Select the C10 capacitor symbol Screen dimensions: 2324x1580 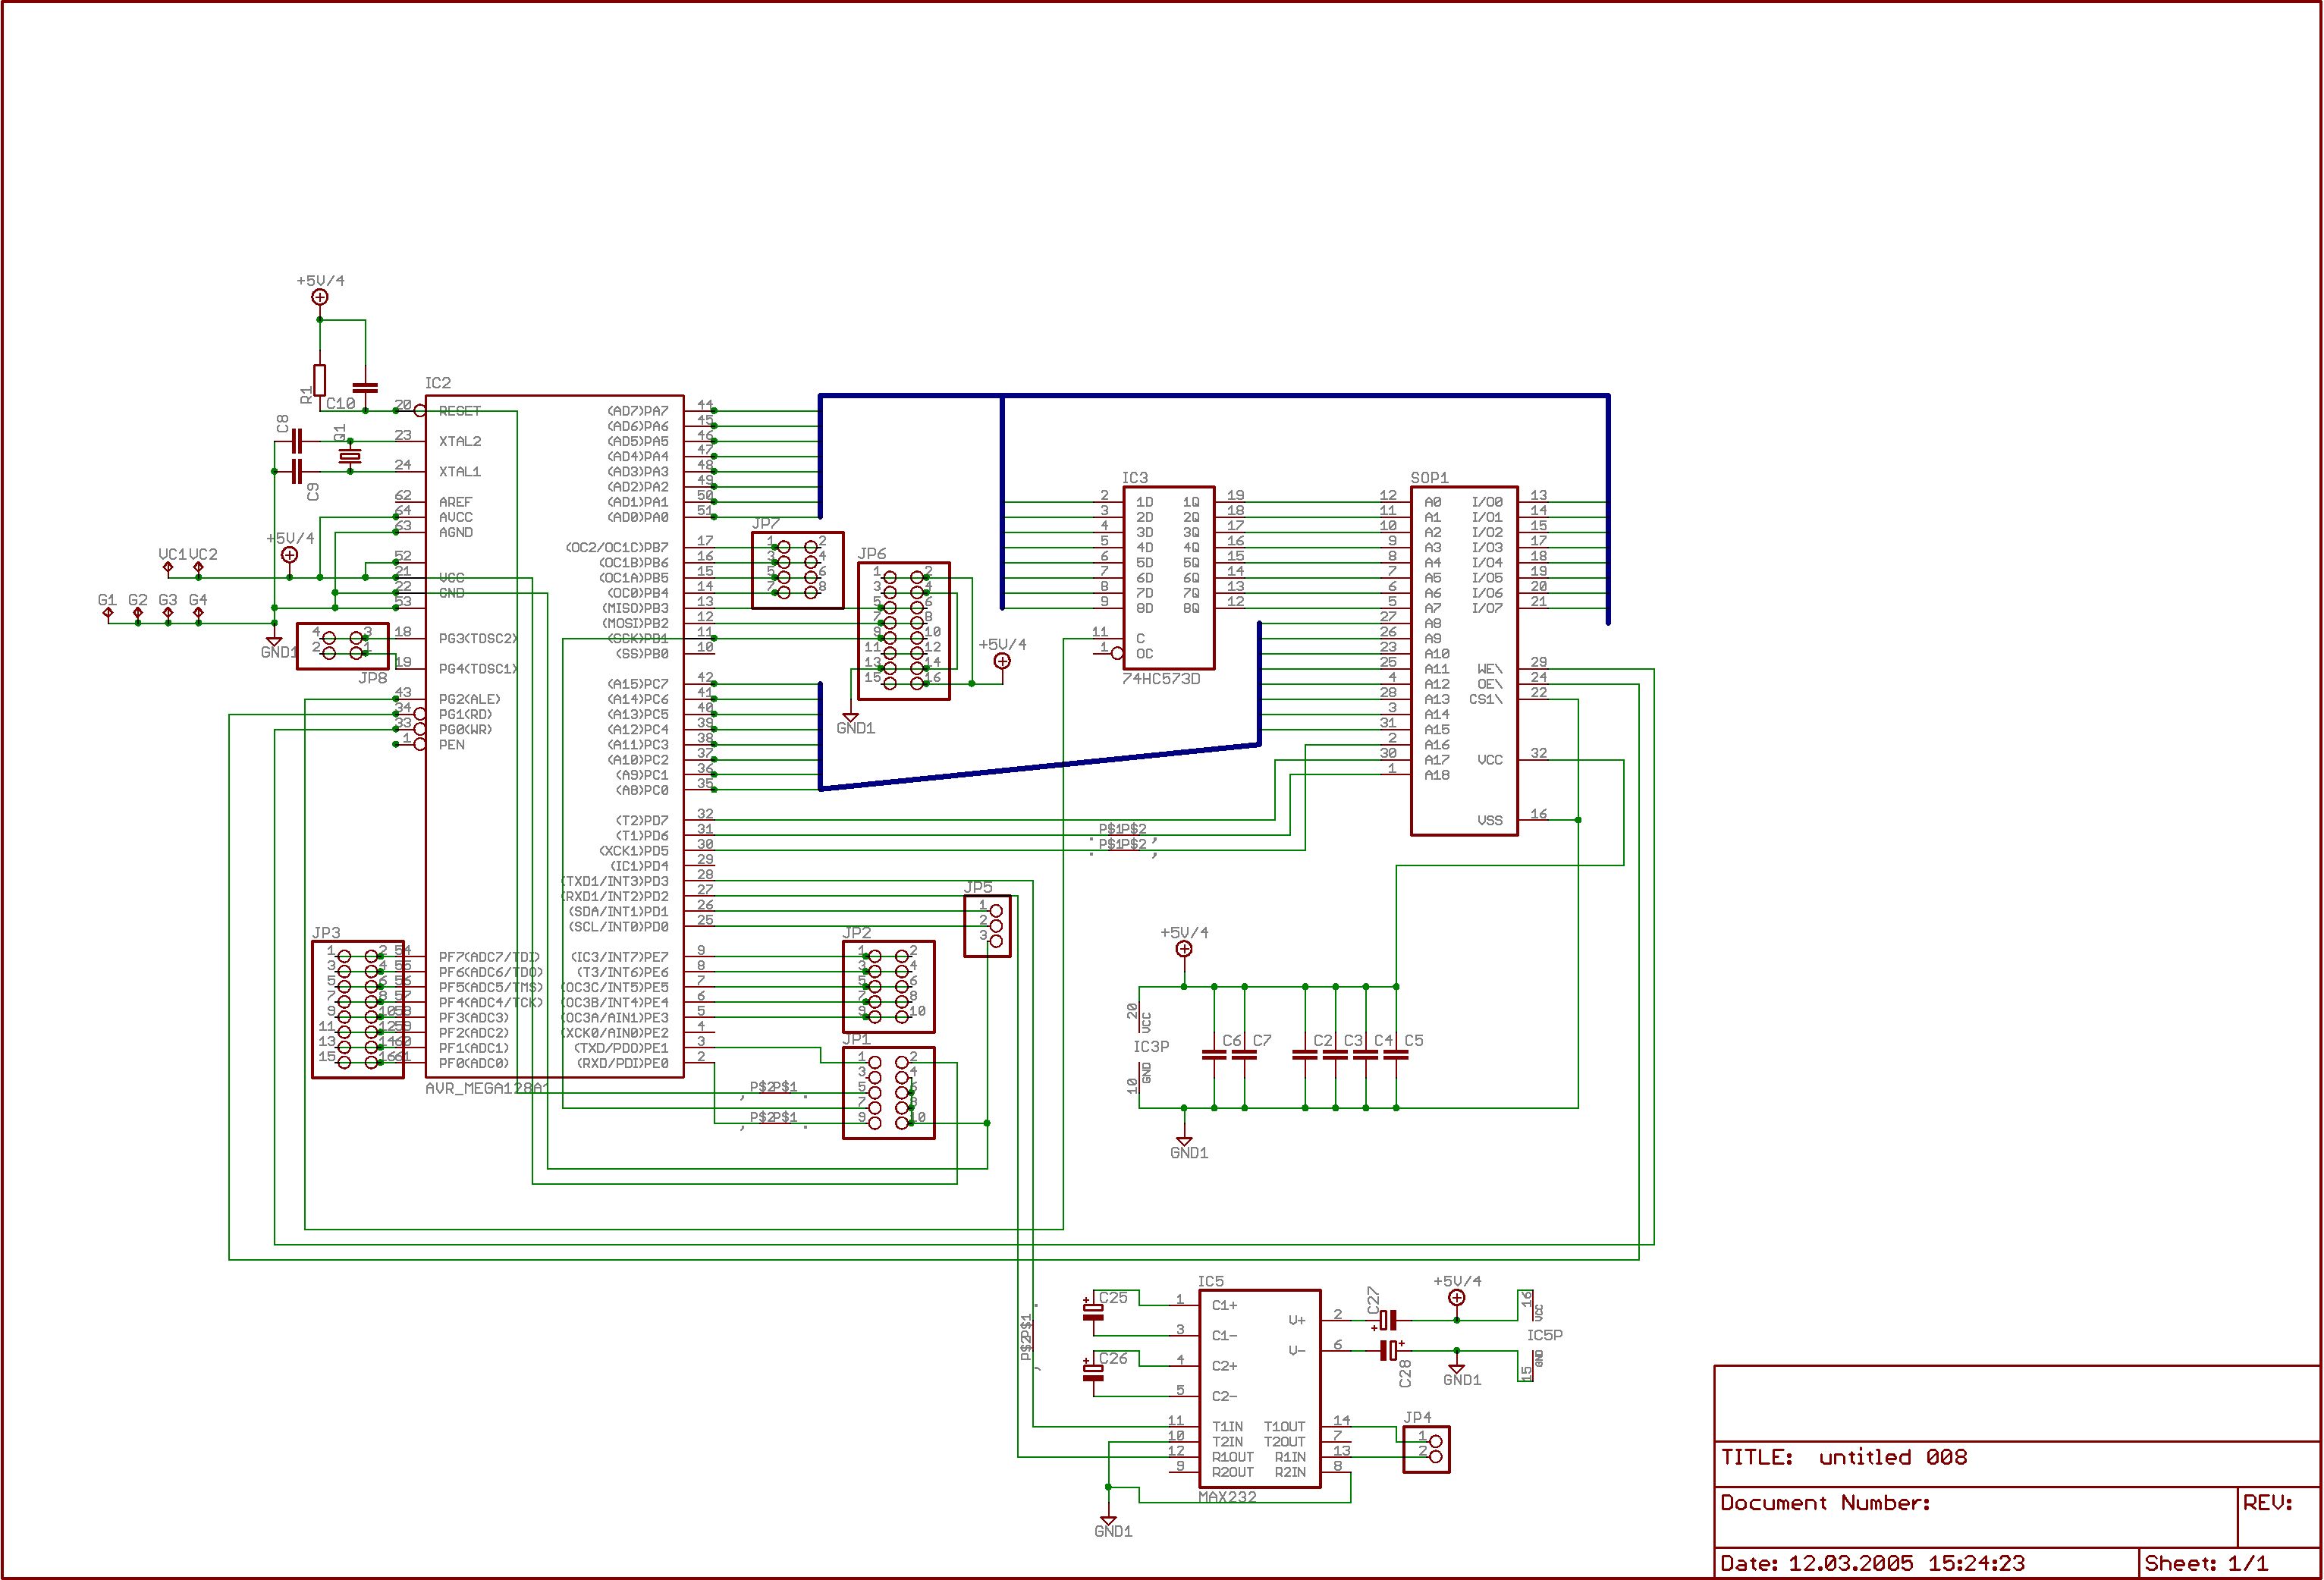(365, 387)
